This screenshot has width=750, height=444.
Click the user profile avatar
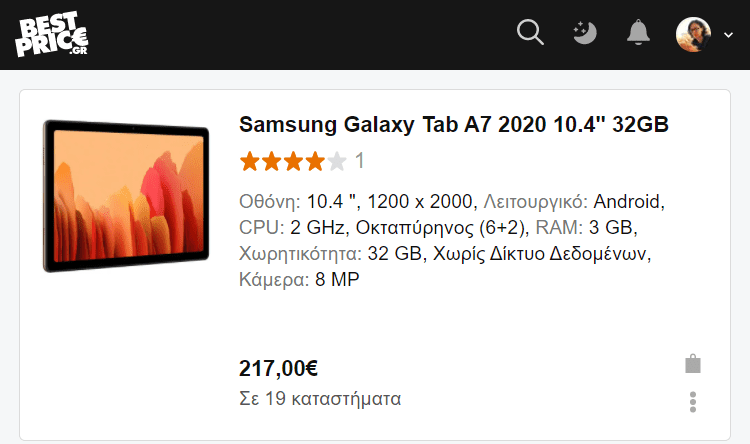point(693,34)
